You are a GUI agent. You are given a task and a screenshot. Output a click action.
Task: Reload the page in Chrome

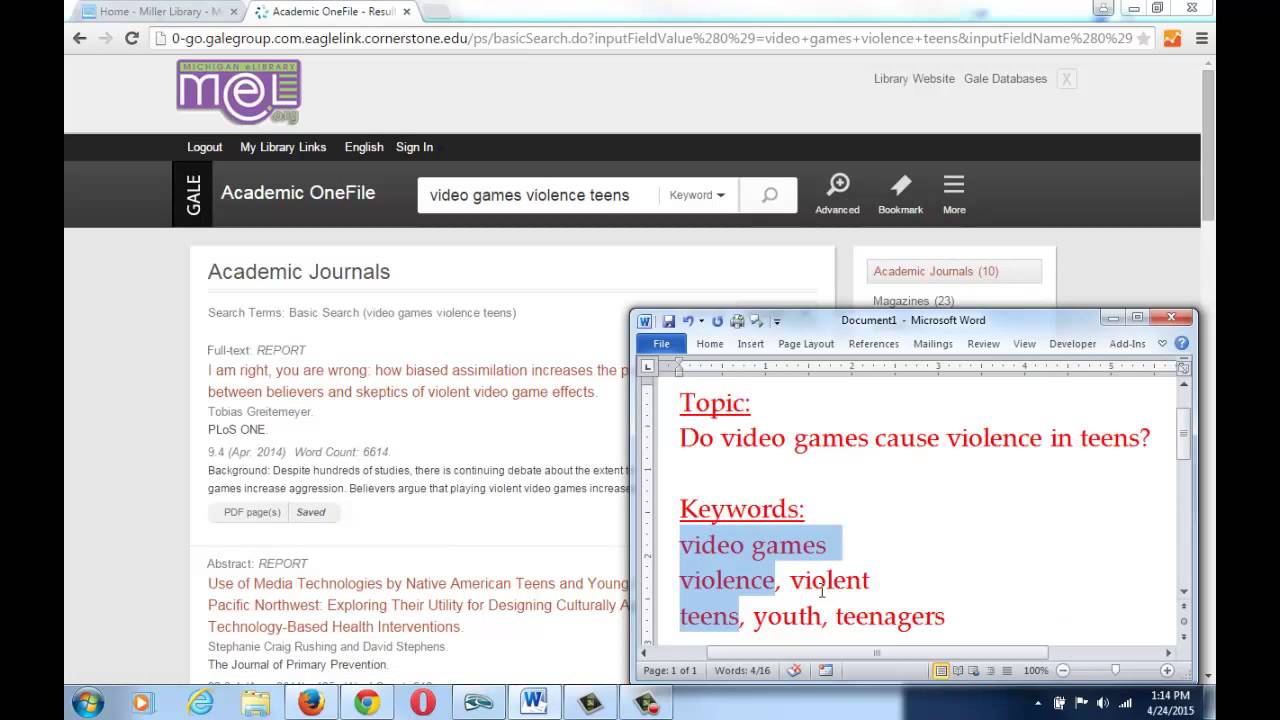tap(131, 38)
